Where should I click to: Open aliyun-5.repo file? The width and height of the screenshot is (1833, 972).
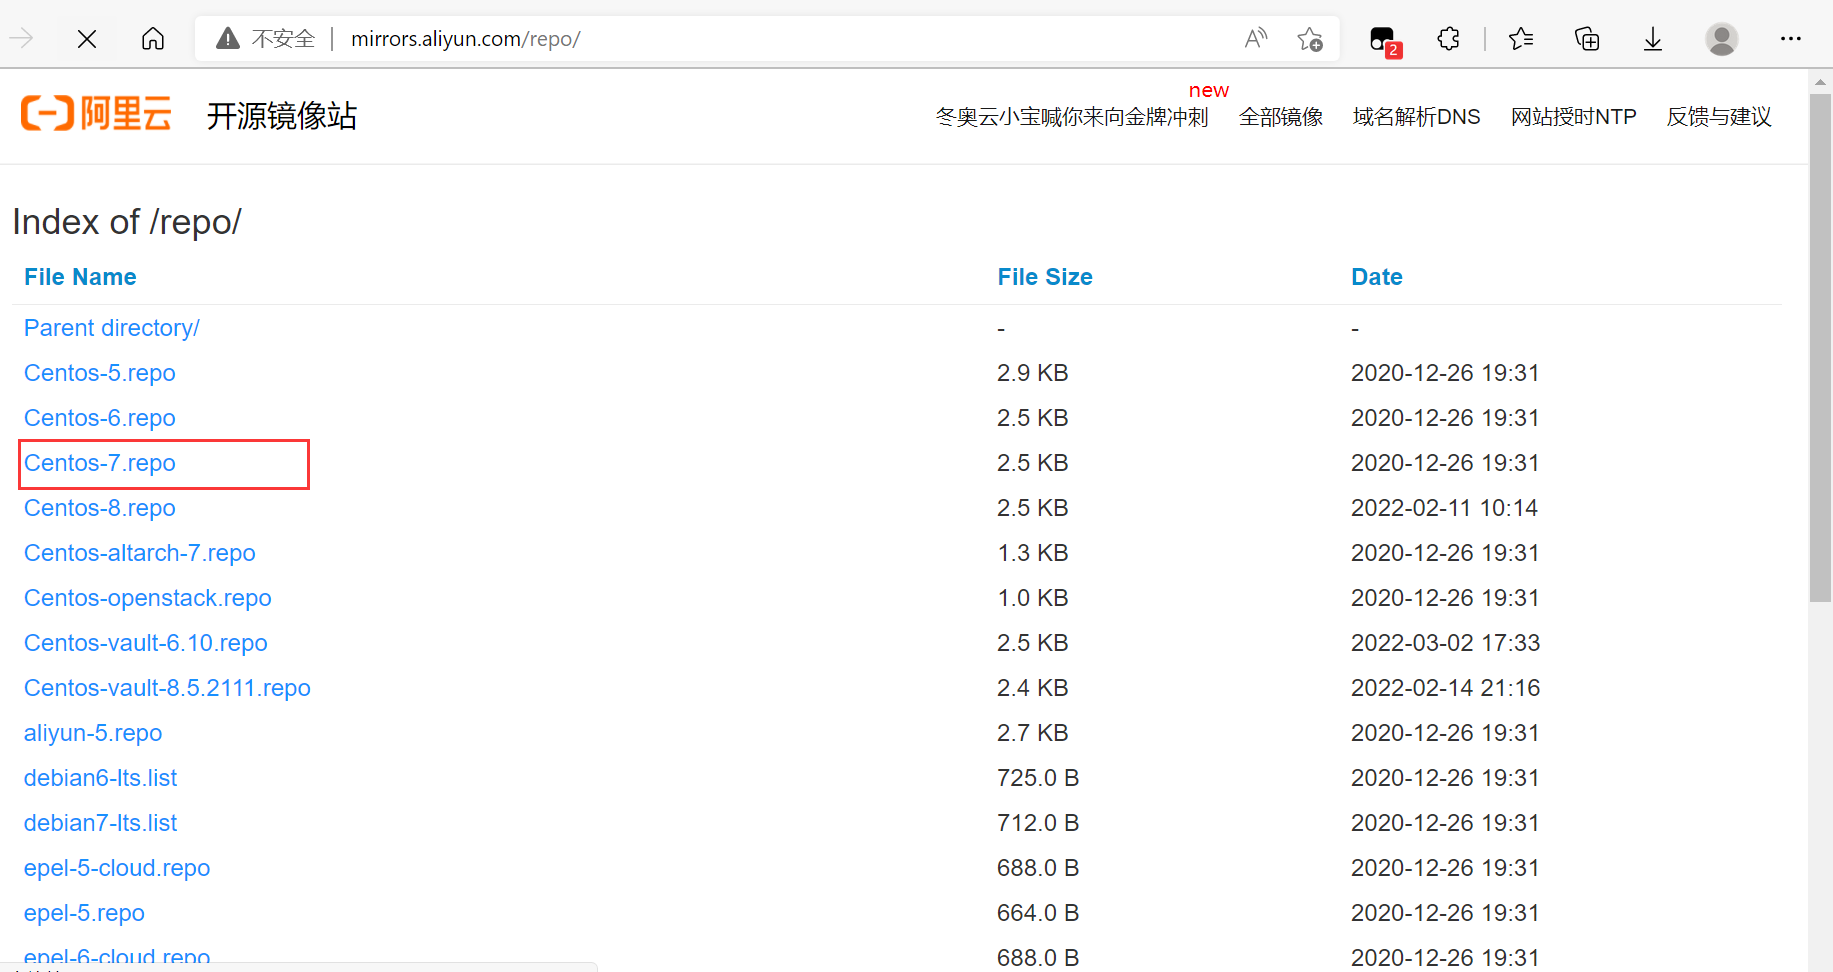93,733
